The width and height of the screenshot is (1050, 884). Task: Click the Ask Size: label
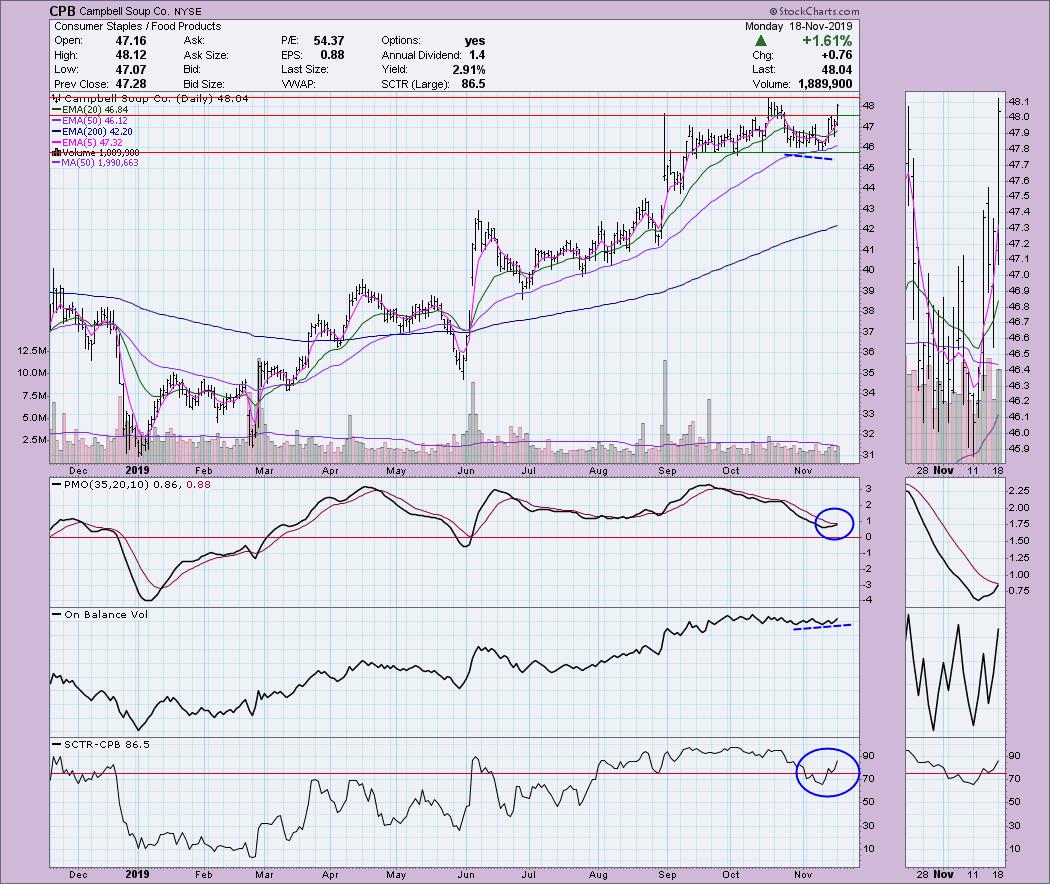pyautogui.click(x=206, y=55)
